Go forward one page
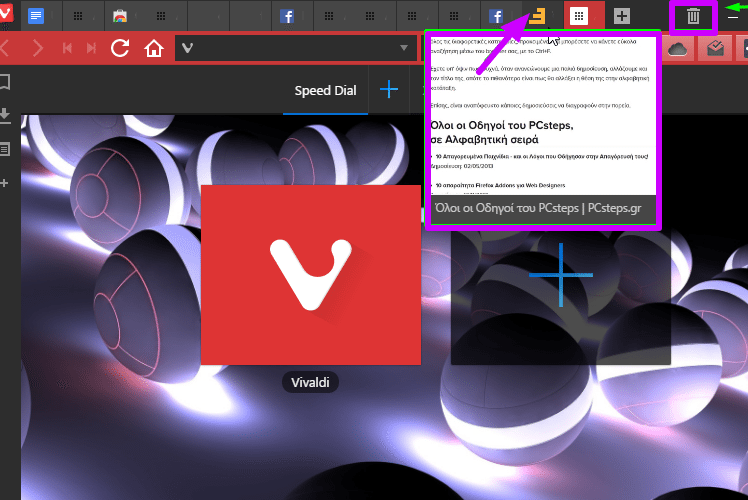748x500 pixels. 37,48
